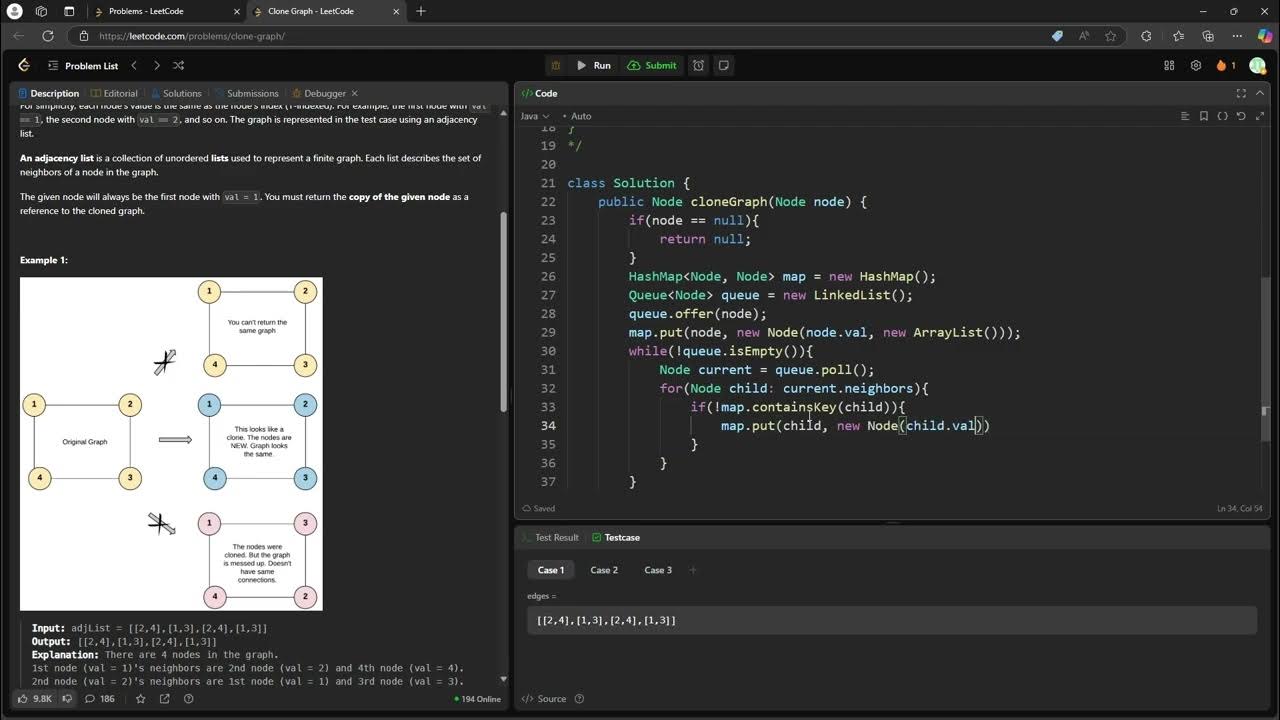
Task: Add a new test case with plus
Action: pos(693,570)
